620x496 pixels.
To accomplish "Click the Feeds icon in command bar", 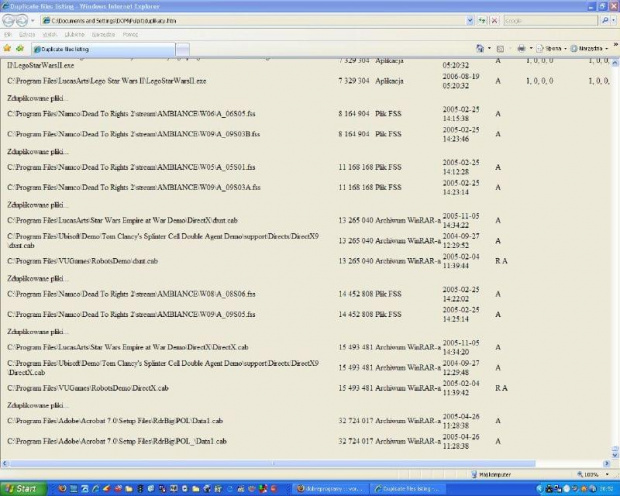I will (500, 49).
